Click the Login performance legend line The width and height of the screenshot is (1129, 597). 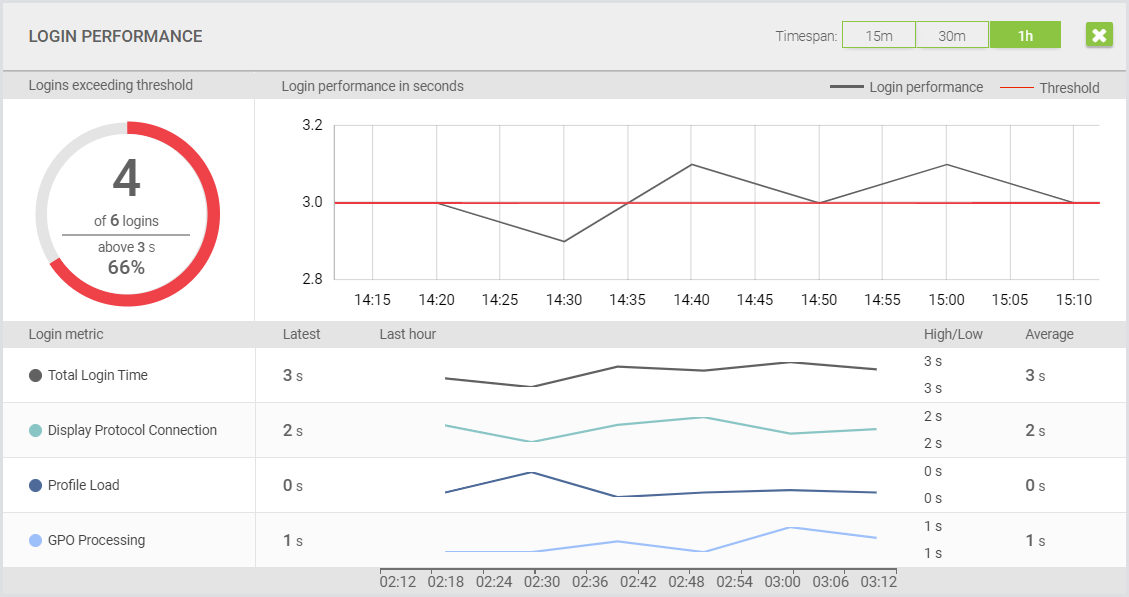[846, 88]
